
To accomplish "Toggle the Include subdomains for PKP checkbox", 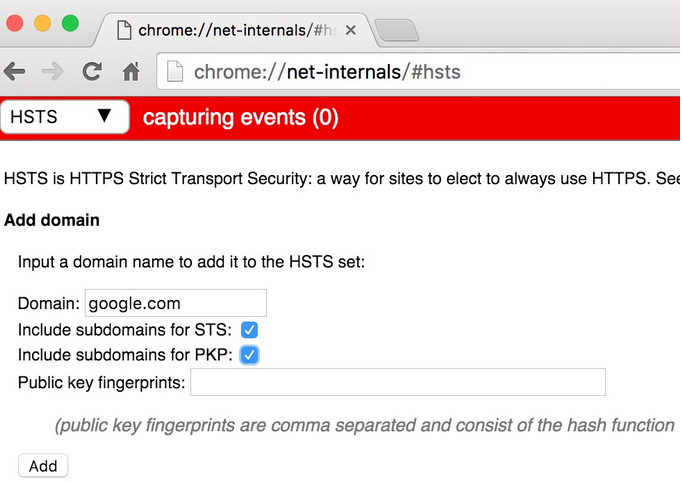I will (x=250, y=355).
